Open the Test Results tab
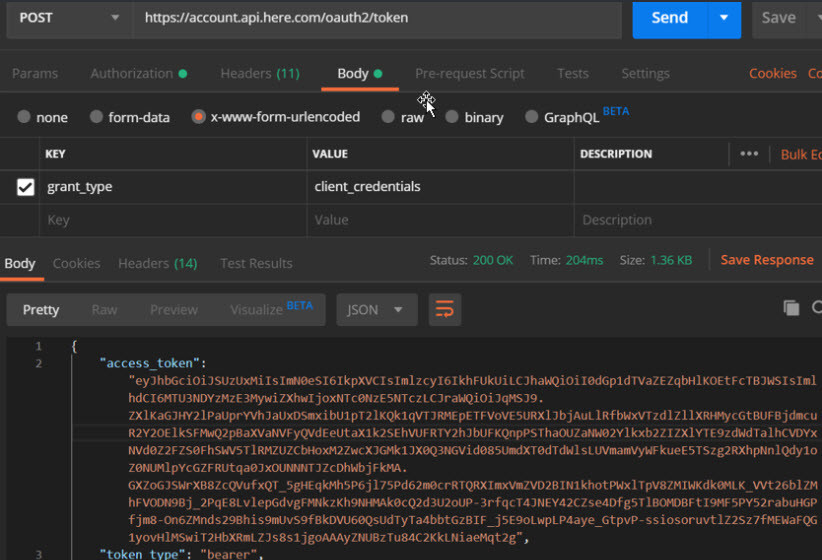822x560 pixels. pos(256,263)
